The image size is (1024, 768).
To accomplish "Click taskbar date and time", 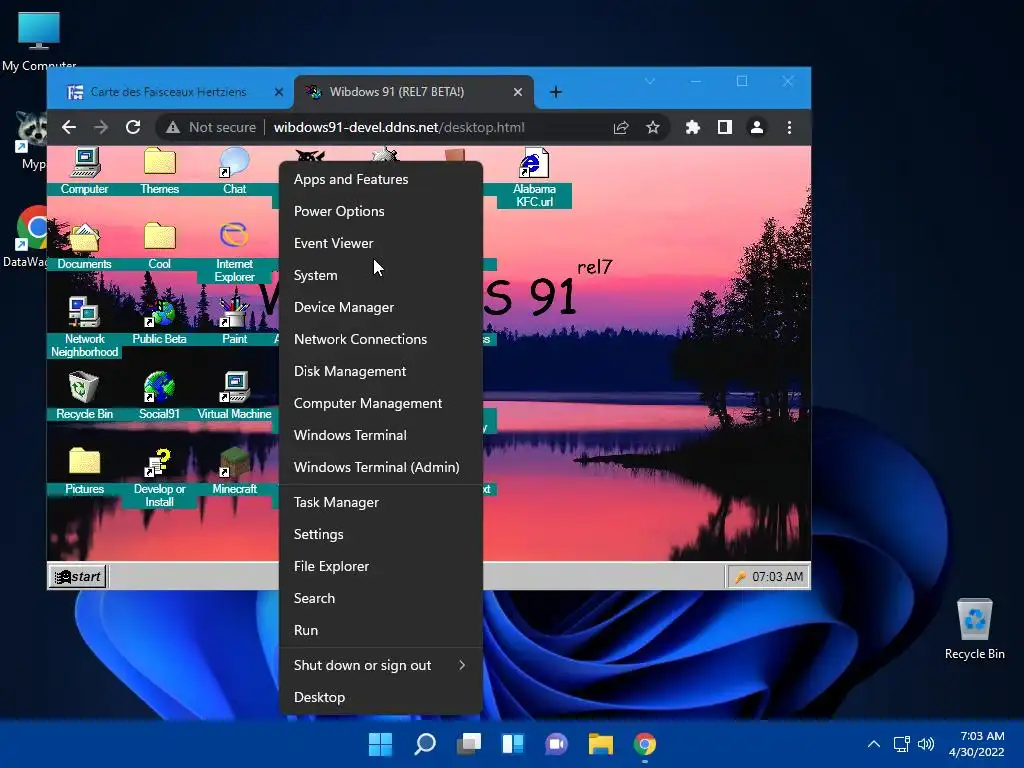I will [976, 744].
